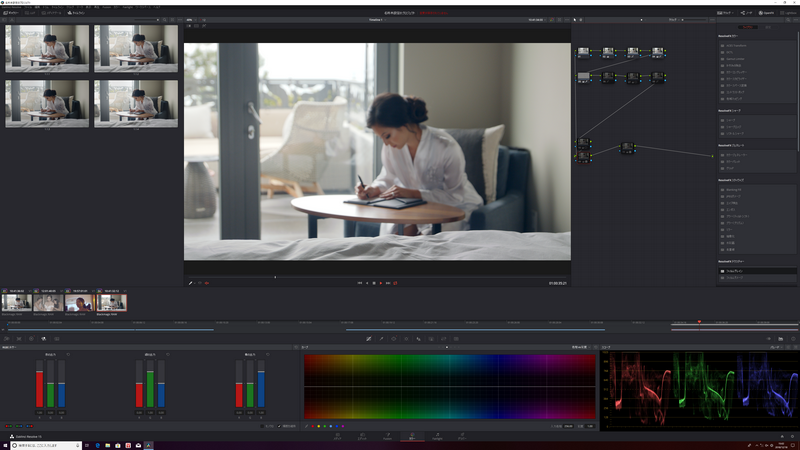
Task: Jump to first frame button
Action: click(x=360, y=283)
